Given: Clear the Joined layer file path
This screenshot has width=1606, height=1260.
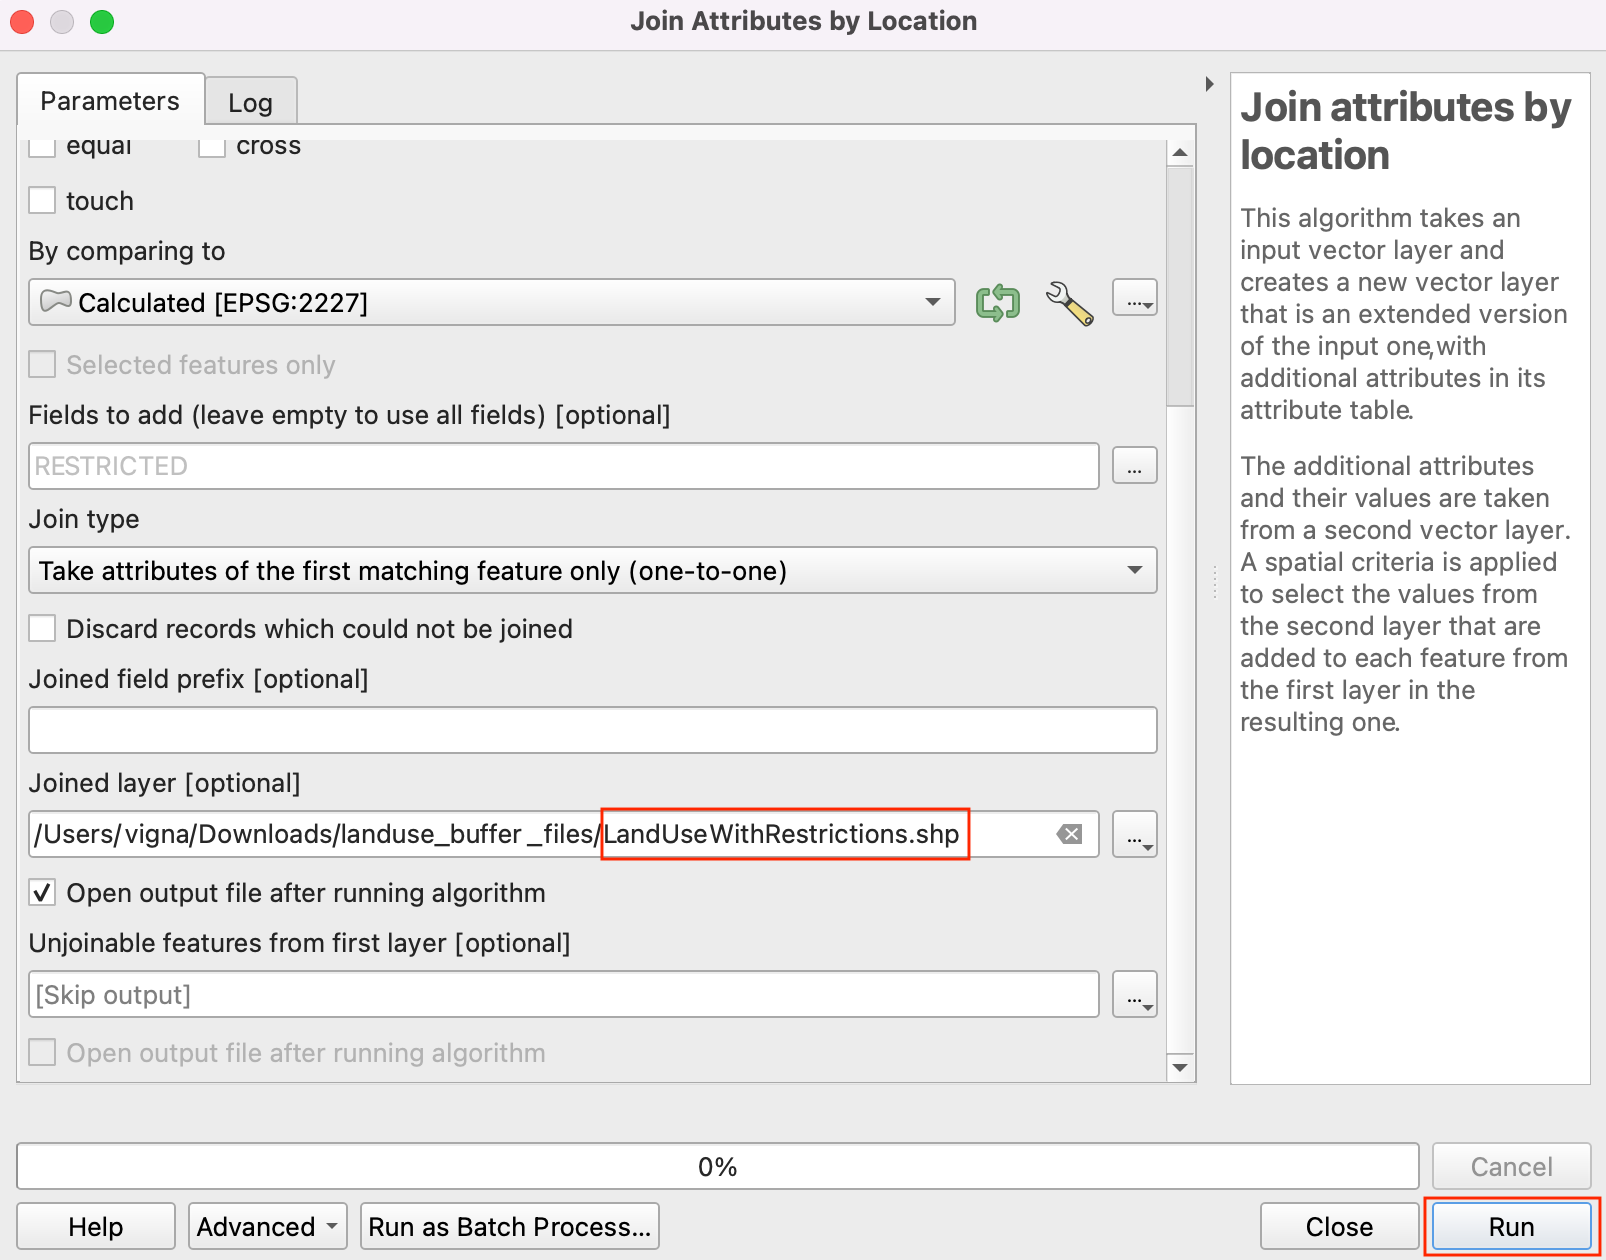Looking at the screenshot, I should click(1069, 834).
